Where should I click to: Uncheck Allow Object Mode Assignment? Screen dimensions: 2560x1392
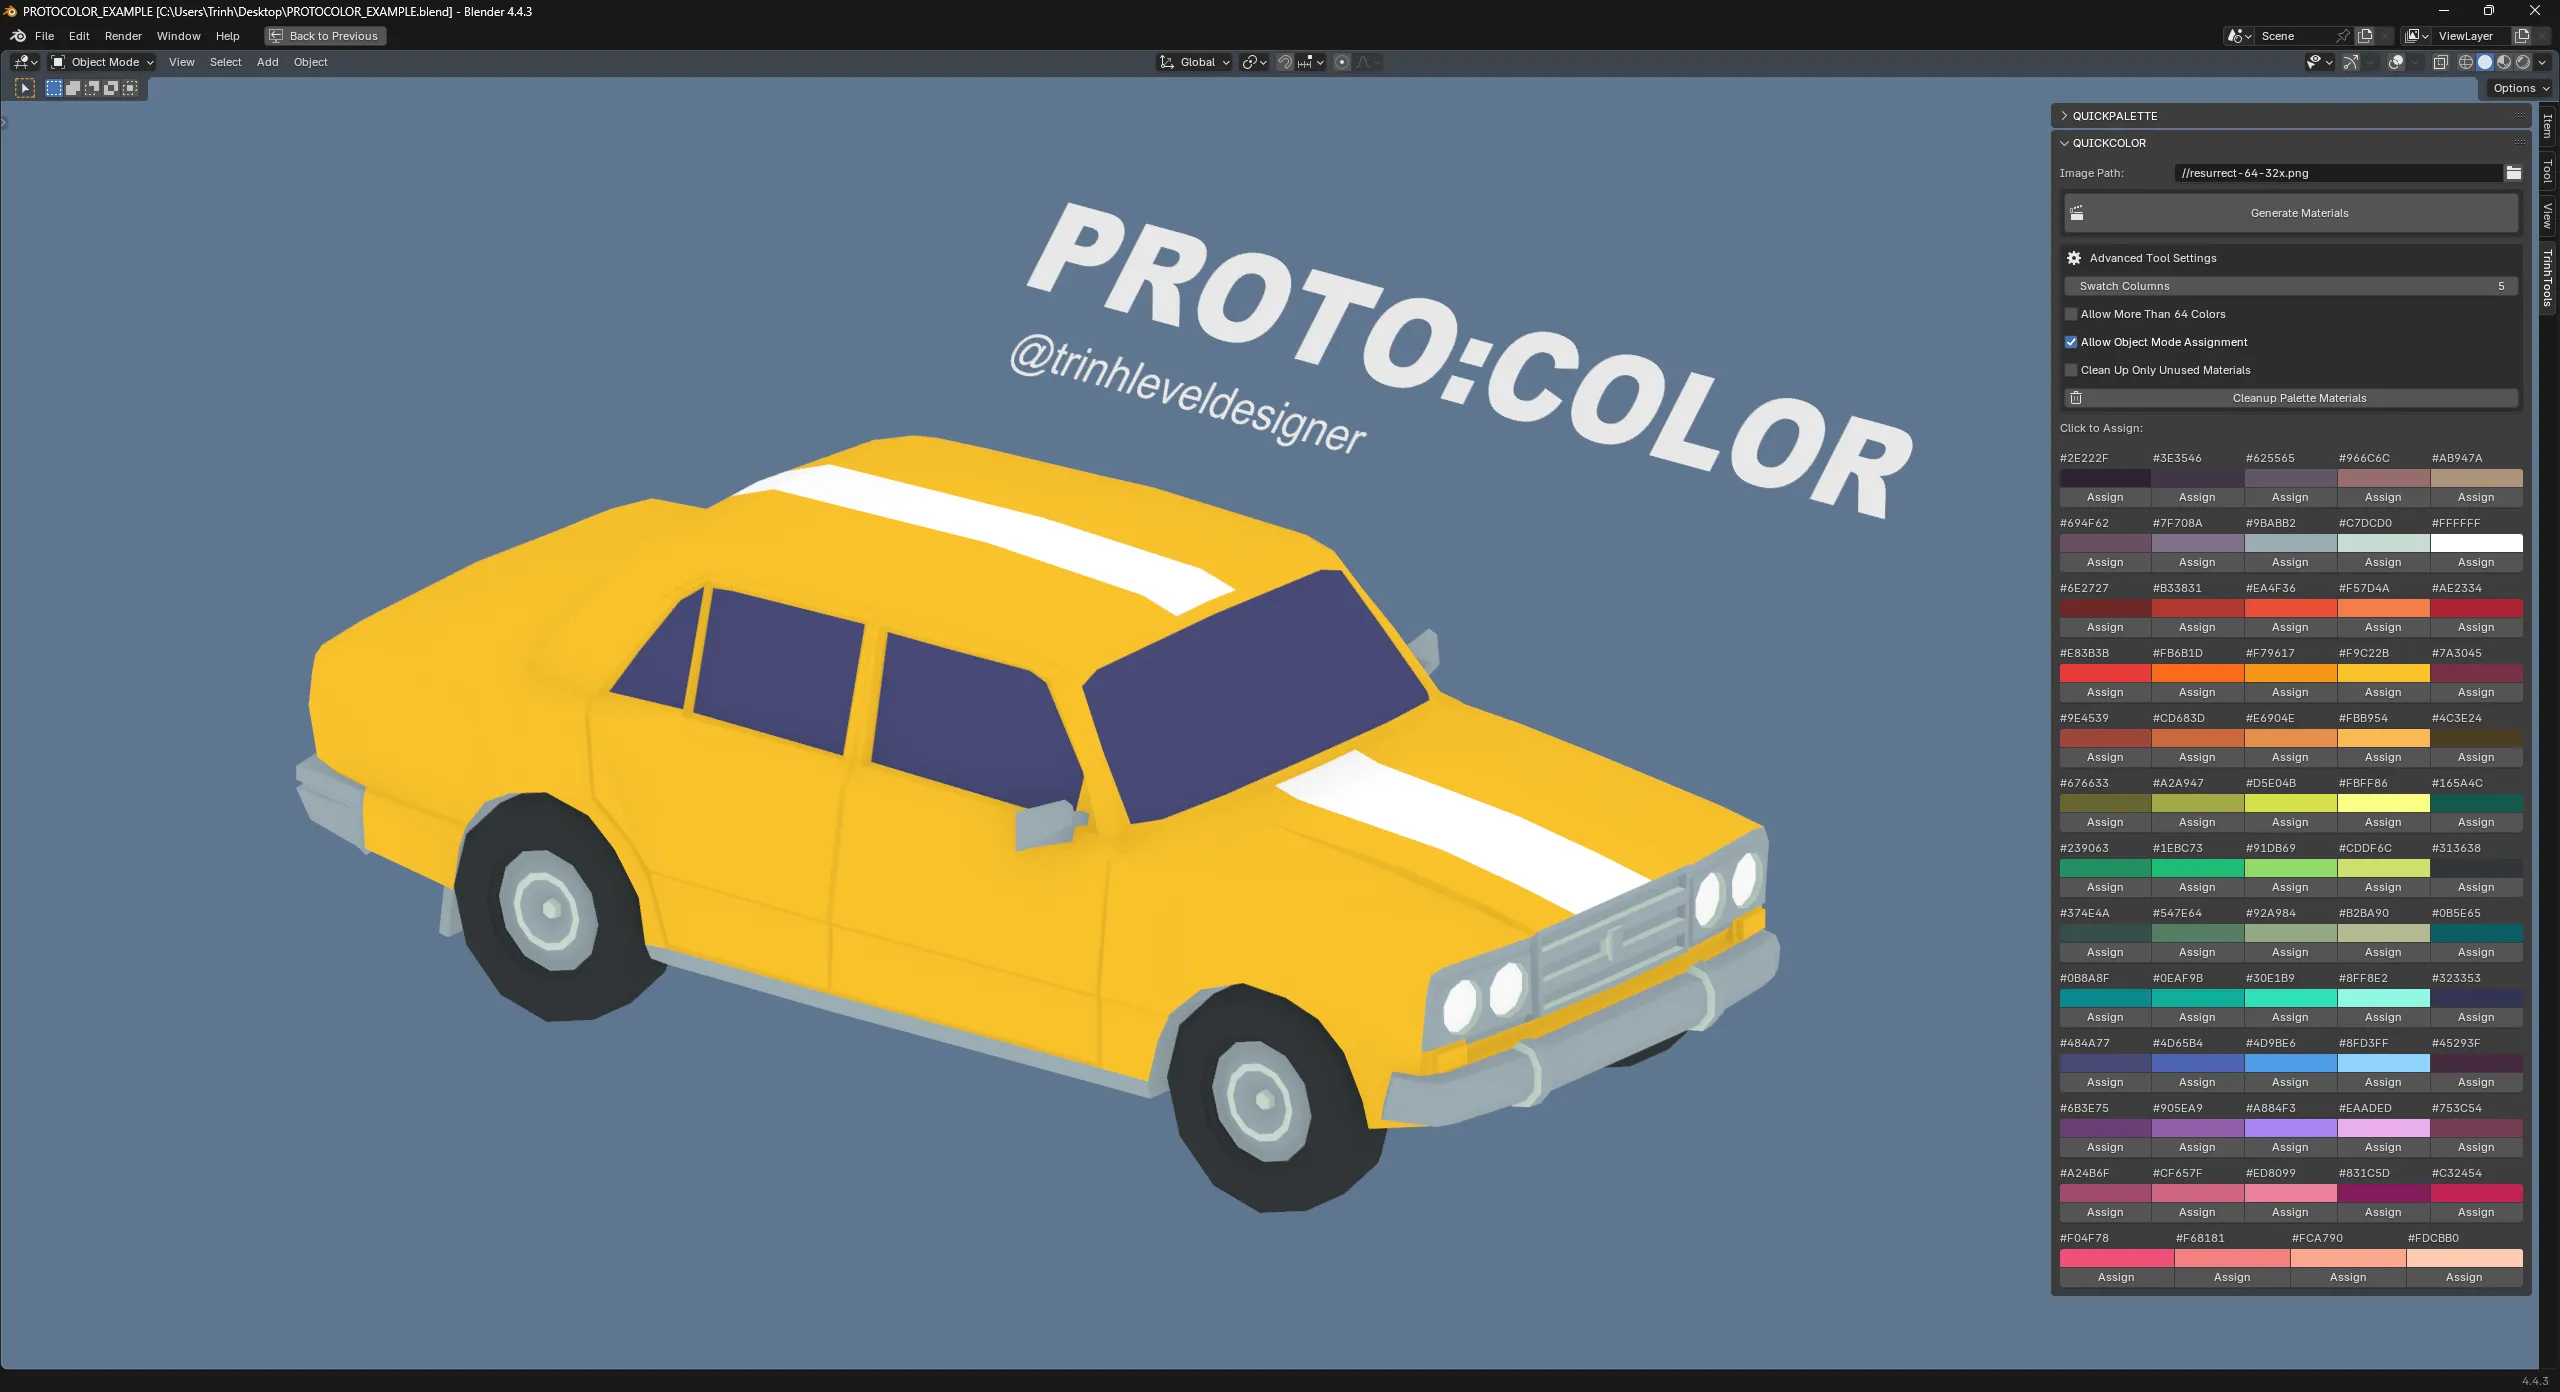click(2071, 342)
